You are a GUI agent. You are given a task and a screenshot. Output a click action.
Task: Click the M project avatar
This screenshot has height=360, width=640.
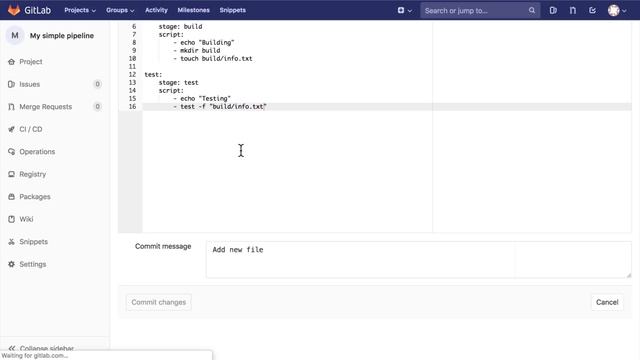[15, 36]
